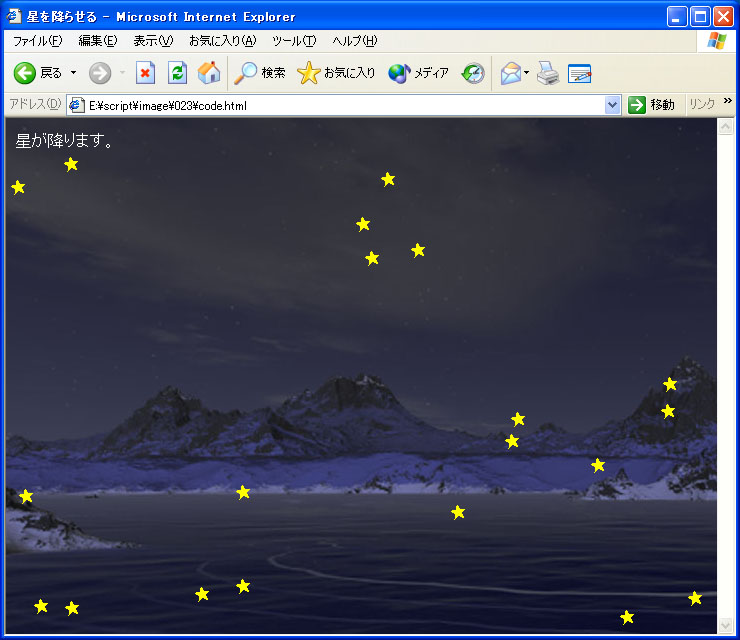Expand the address bar dropdown arrow

tap(612, 105)
